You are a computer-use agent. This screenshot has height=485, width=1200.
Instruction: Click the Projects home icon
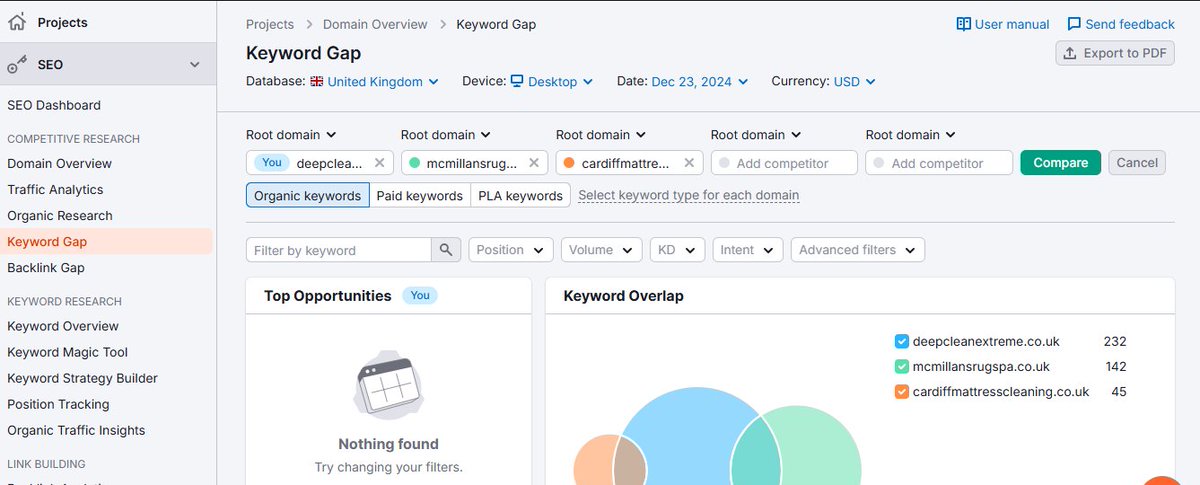point(17,22)
